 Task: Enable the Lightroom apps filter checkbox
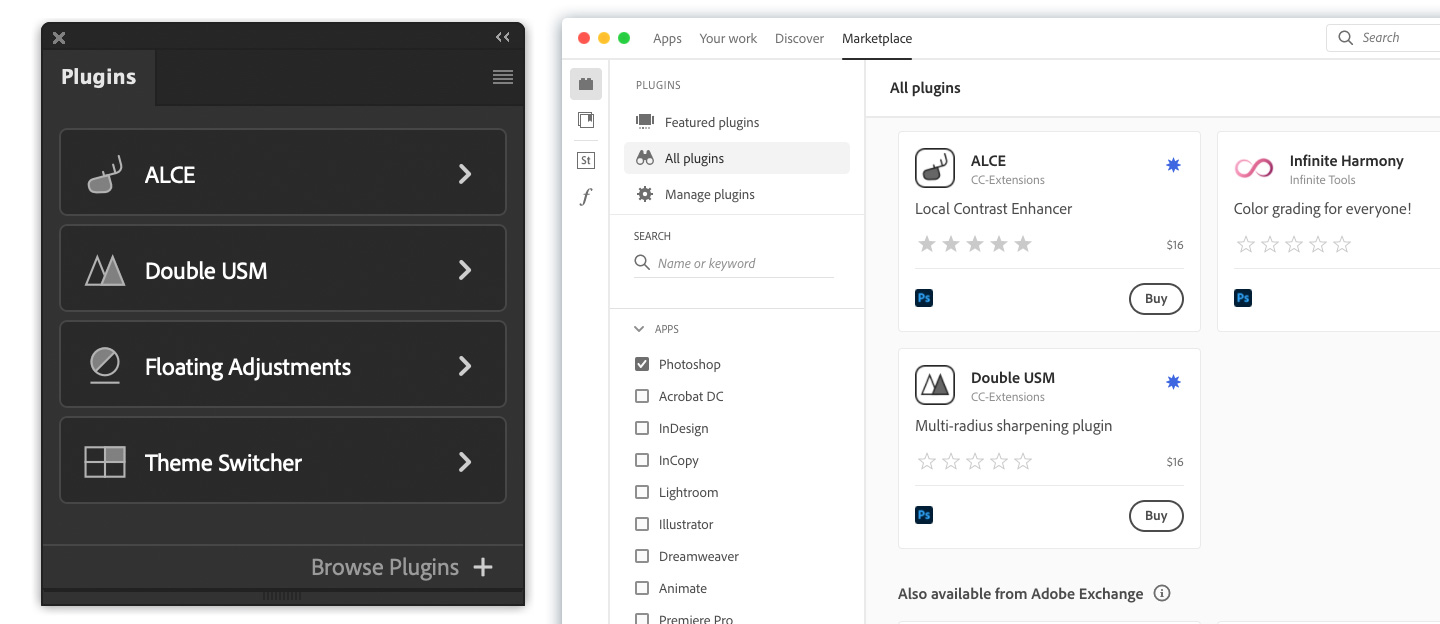[x=642, y=492]
